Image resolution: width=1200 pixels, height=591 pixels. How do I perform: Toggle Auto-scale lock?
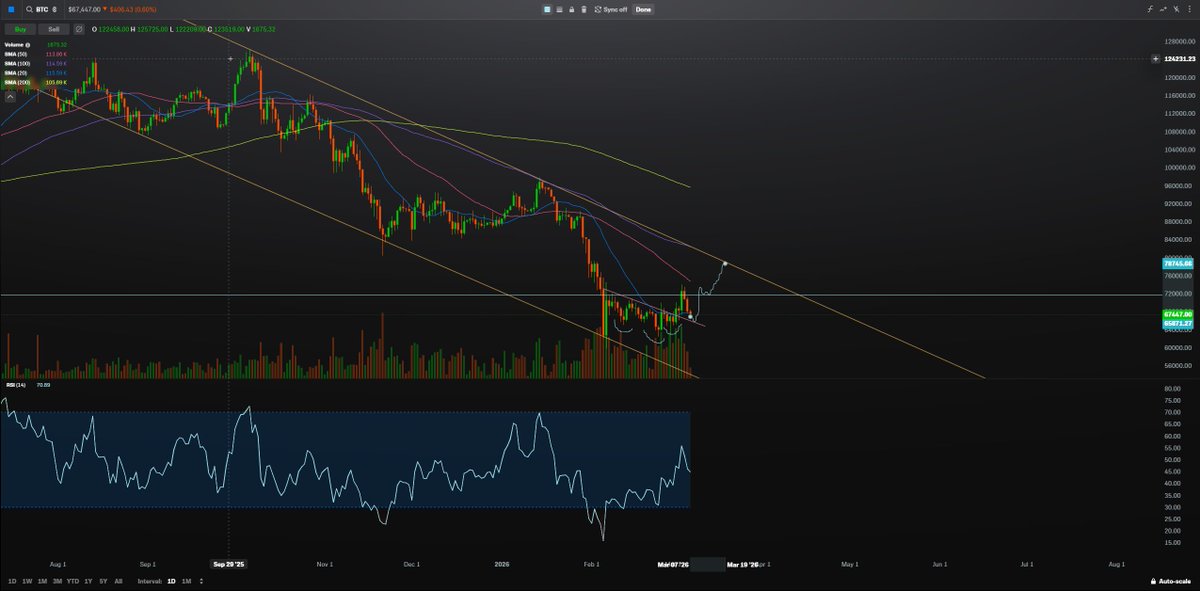pos(1171,581)
